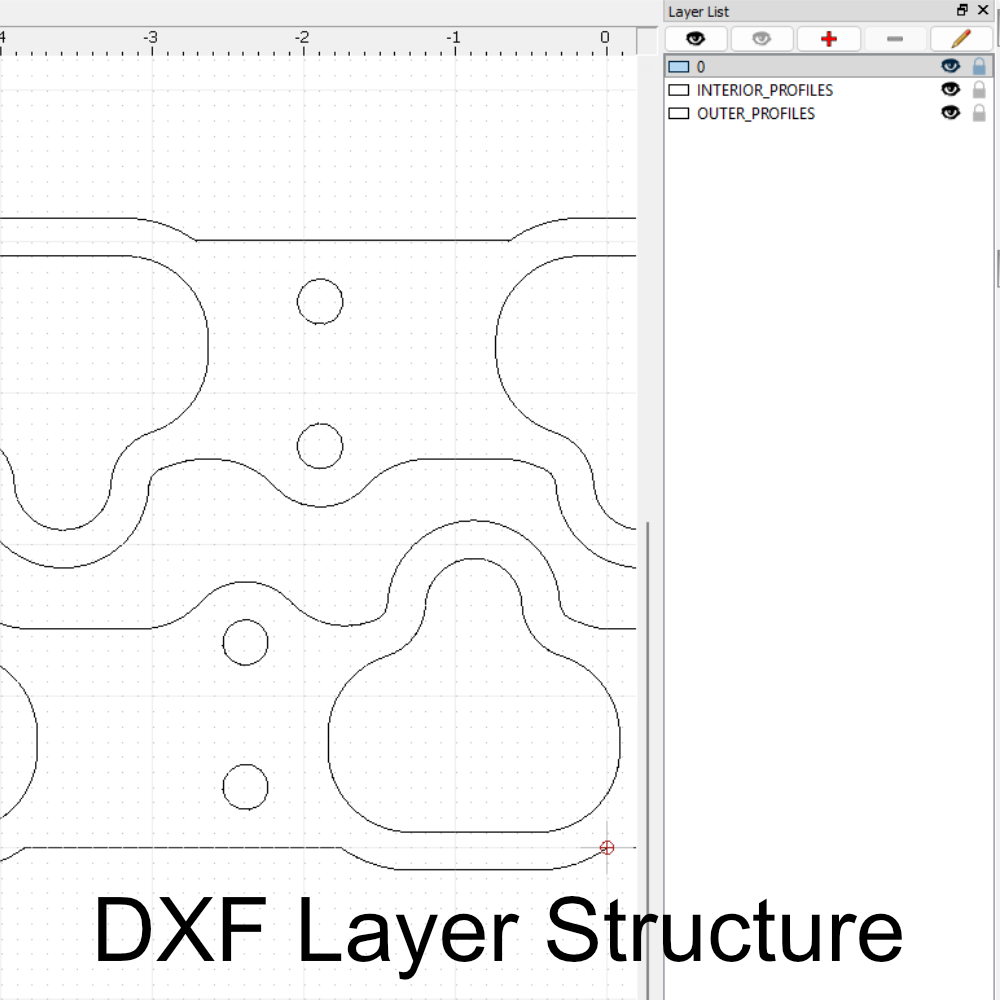Lock the INTERIOR_PROFILES layer
This screenshot has height=1000, width=1000.
[980, 90]
